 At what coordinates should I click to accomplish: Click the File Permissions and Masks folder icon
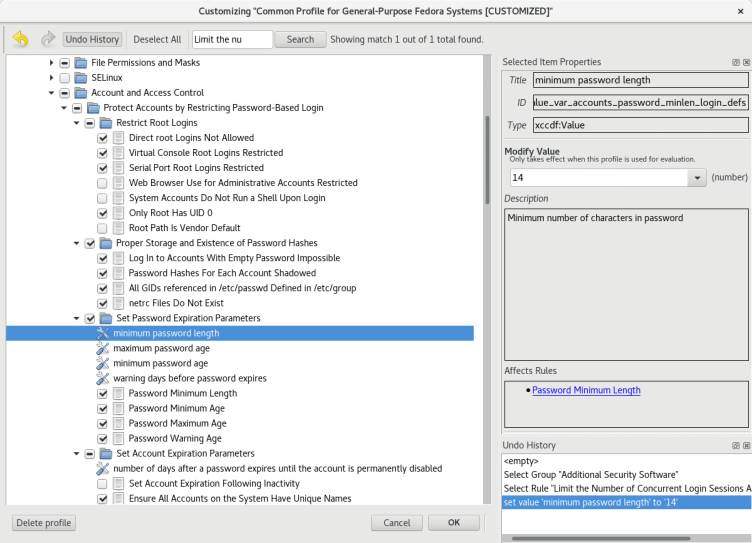pos(81,63)
